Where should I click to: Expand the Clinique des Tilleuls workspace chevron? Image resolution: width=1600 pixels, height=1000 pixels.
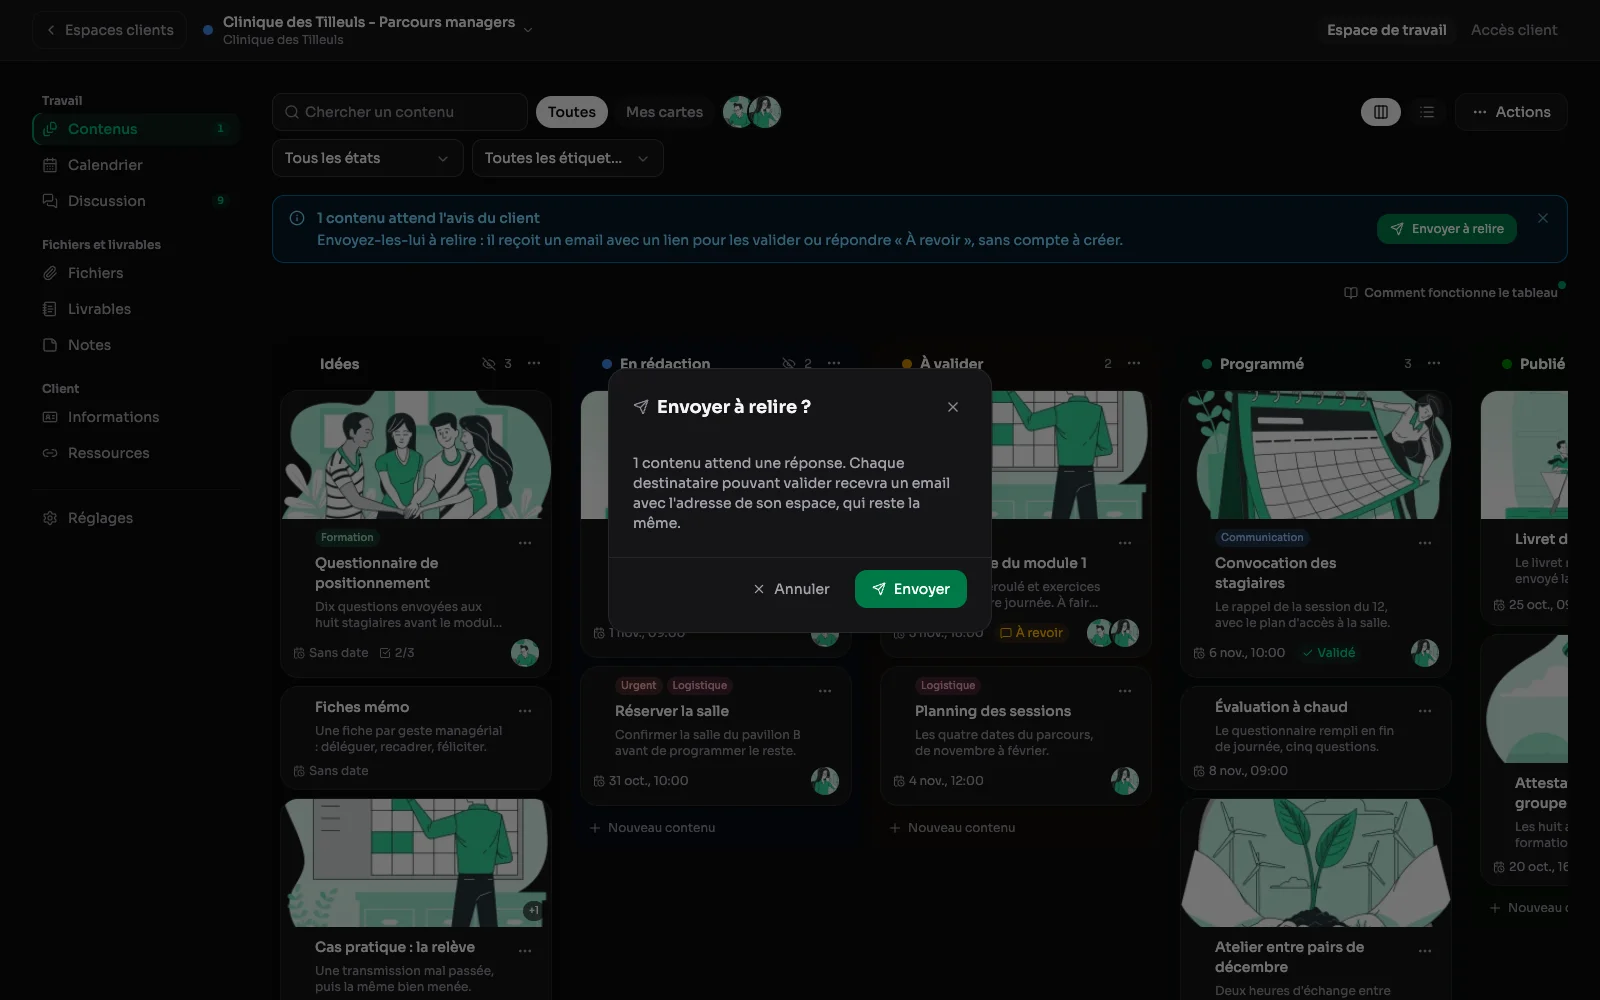(528, 30)
